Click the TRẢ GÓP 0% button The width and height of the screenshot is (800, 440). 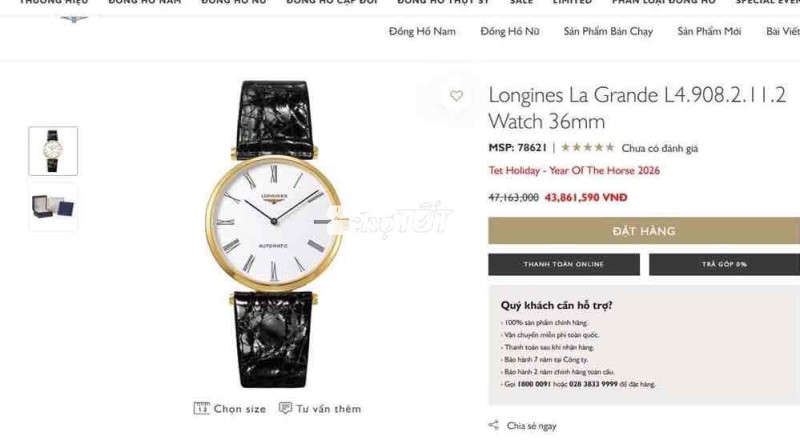724,264
